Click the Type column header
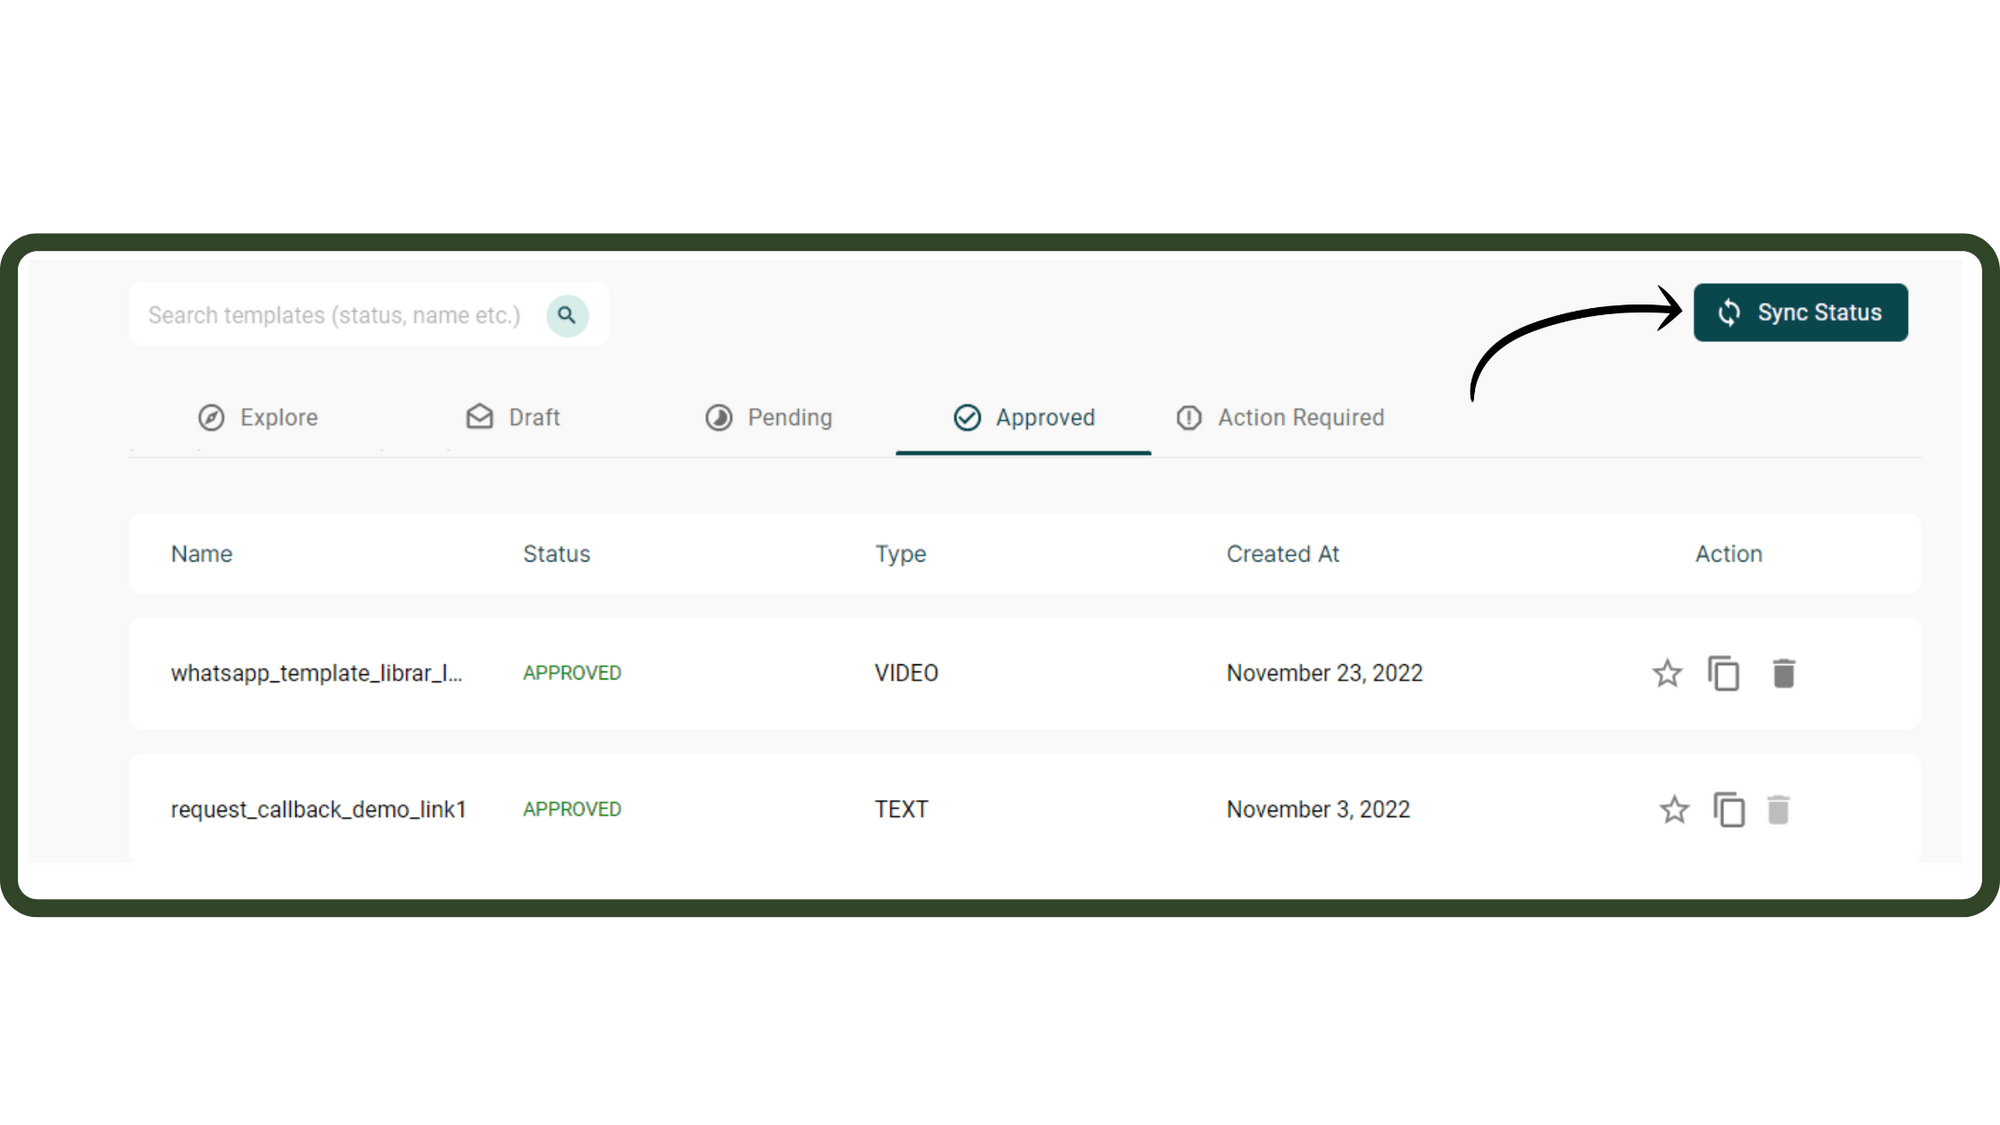Screen dimensions: 2000x1125 tap(900, 554)
